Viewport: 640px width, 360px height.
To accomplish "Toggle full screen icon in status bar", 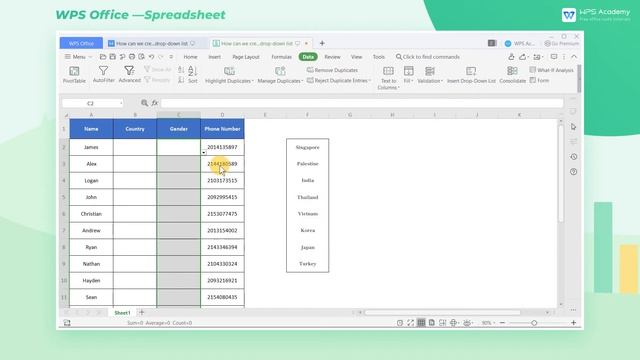I will tap(411, 323).
